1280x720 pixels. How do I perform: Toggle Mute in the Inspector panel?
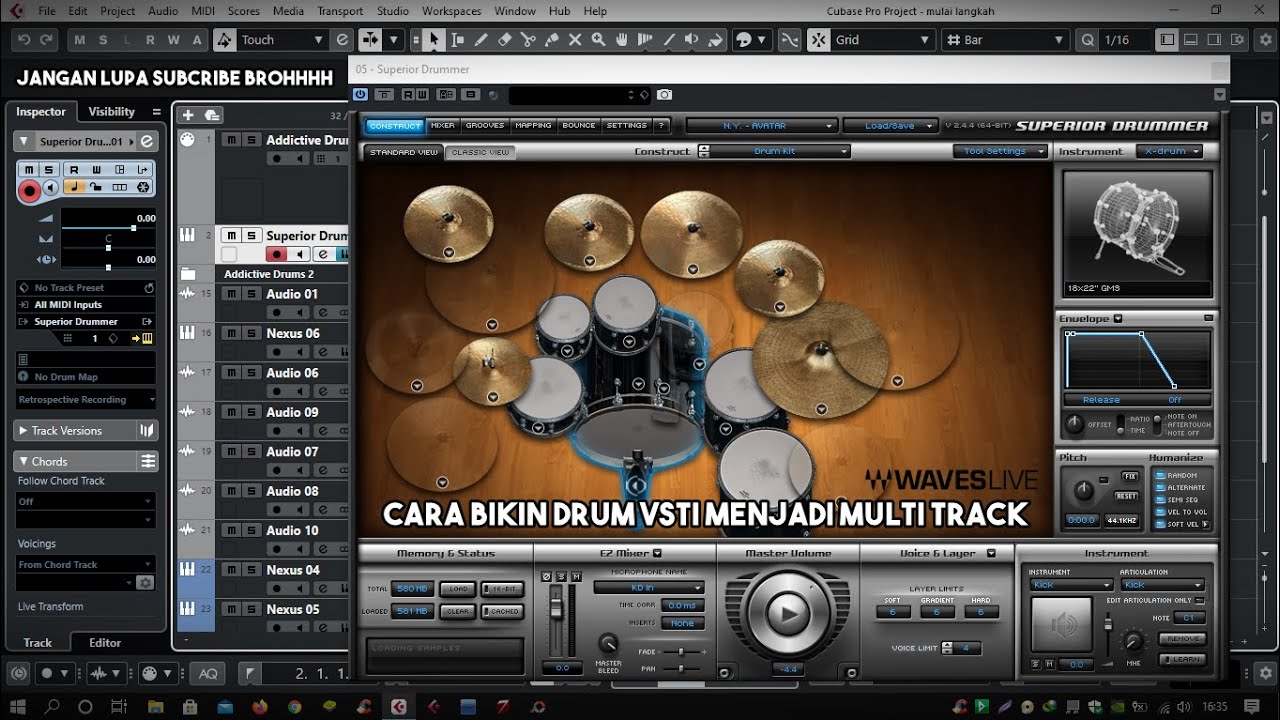(x=29, y=169)
